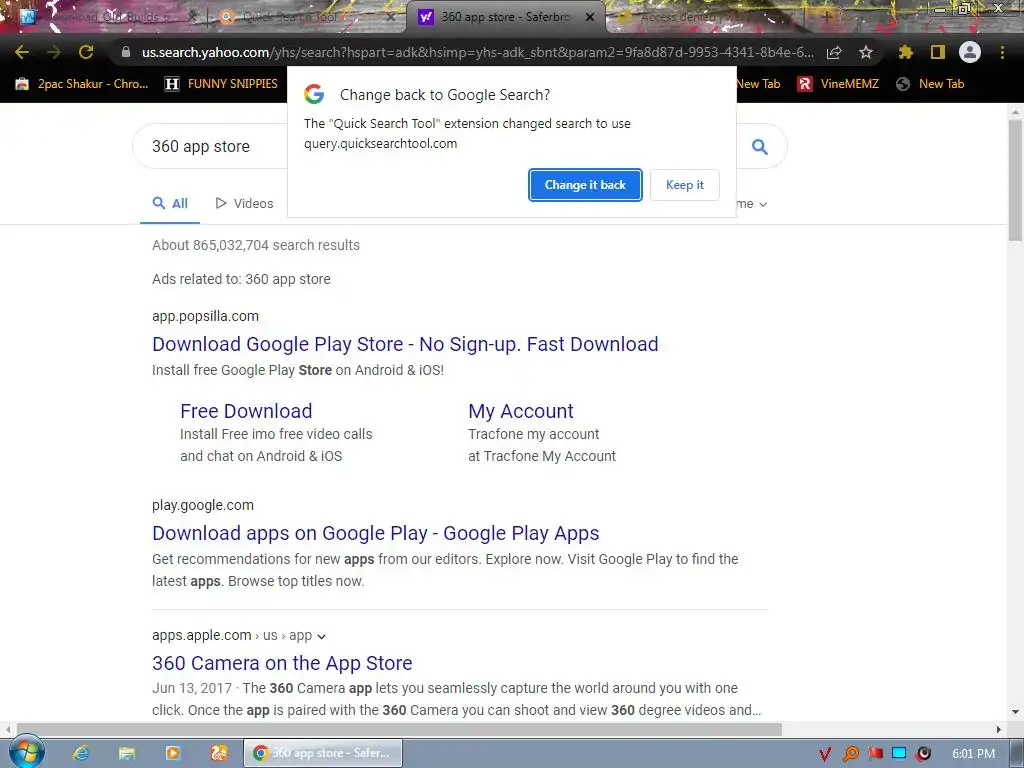Open the Chrome profile avatar
1024x768 pixels.
(x=970, y=52)
